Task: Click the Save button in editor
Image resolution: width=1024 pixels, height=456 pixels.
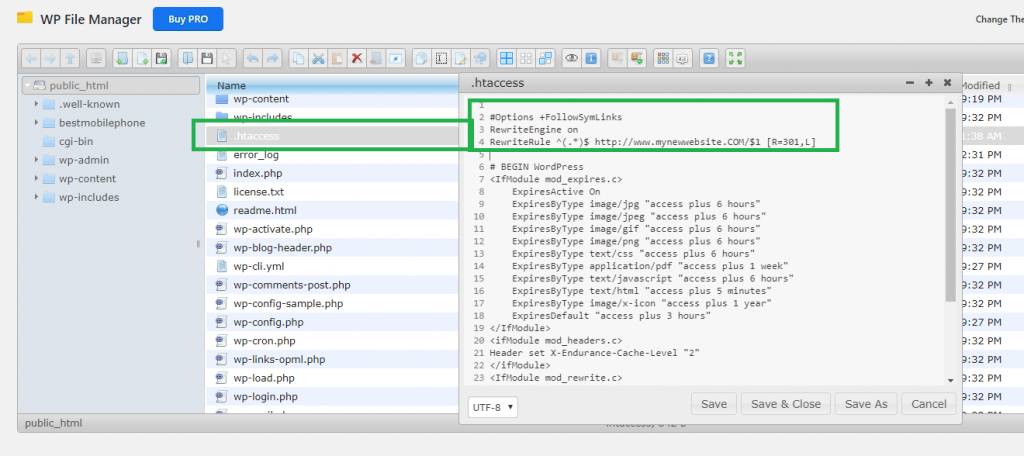Action: (714, 404)
